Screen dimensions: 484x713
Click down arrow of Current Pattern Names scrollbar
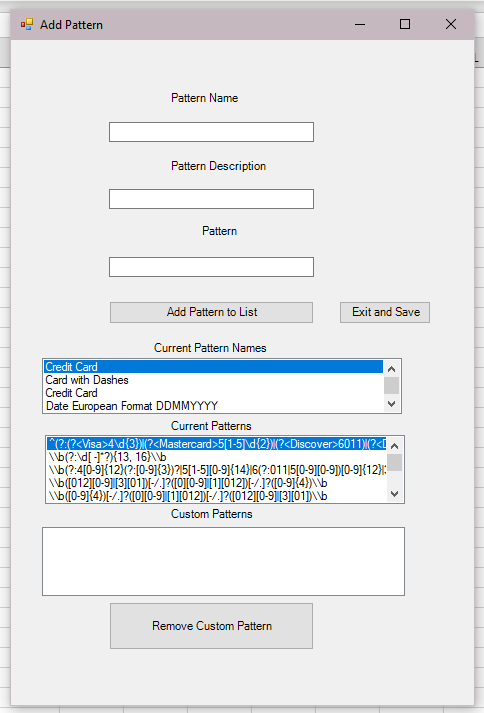pos(392,404)
